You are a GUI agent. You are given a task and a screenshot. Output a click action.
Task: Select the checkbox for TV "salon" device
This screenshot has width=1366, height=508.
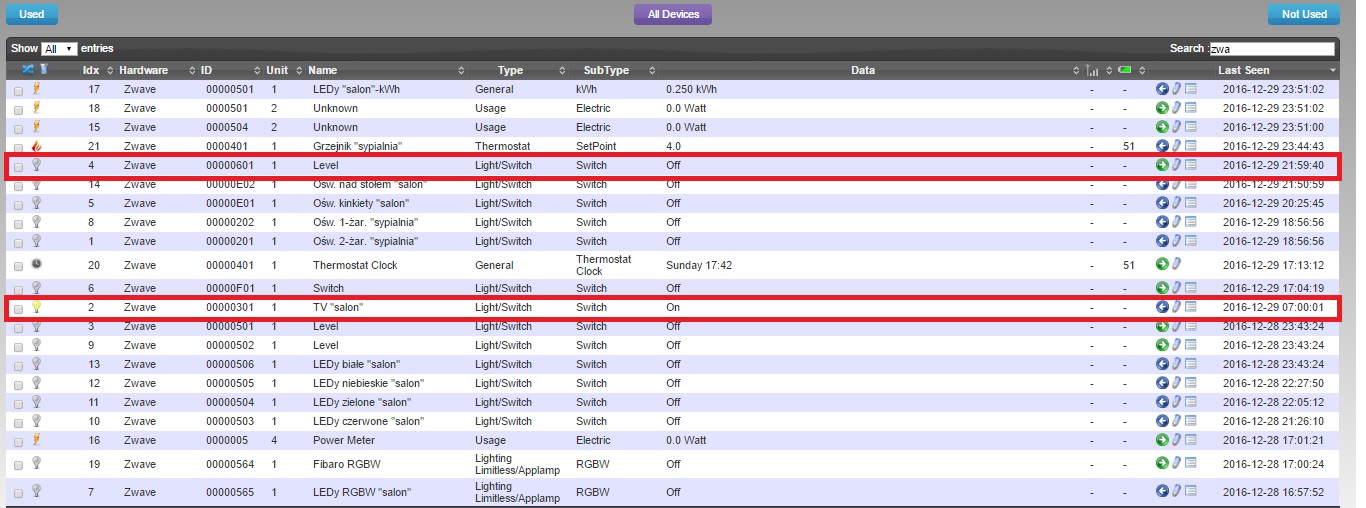[x=18, y=308]
